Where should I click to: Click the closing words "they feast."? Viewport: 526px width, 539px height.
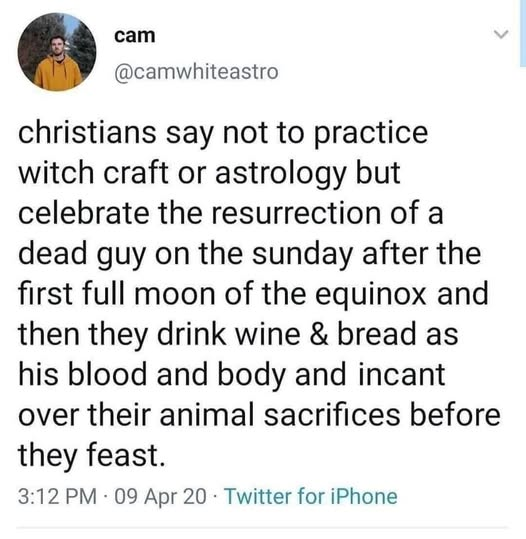tap(91, 455)
